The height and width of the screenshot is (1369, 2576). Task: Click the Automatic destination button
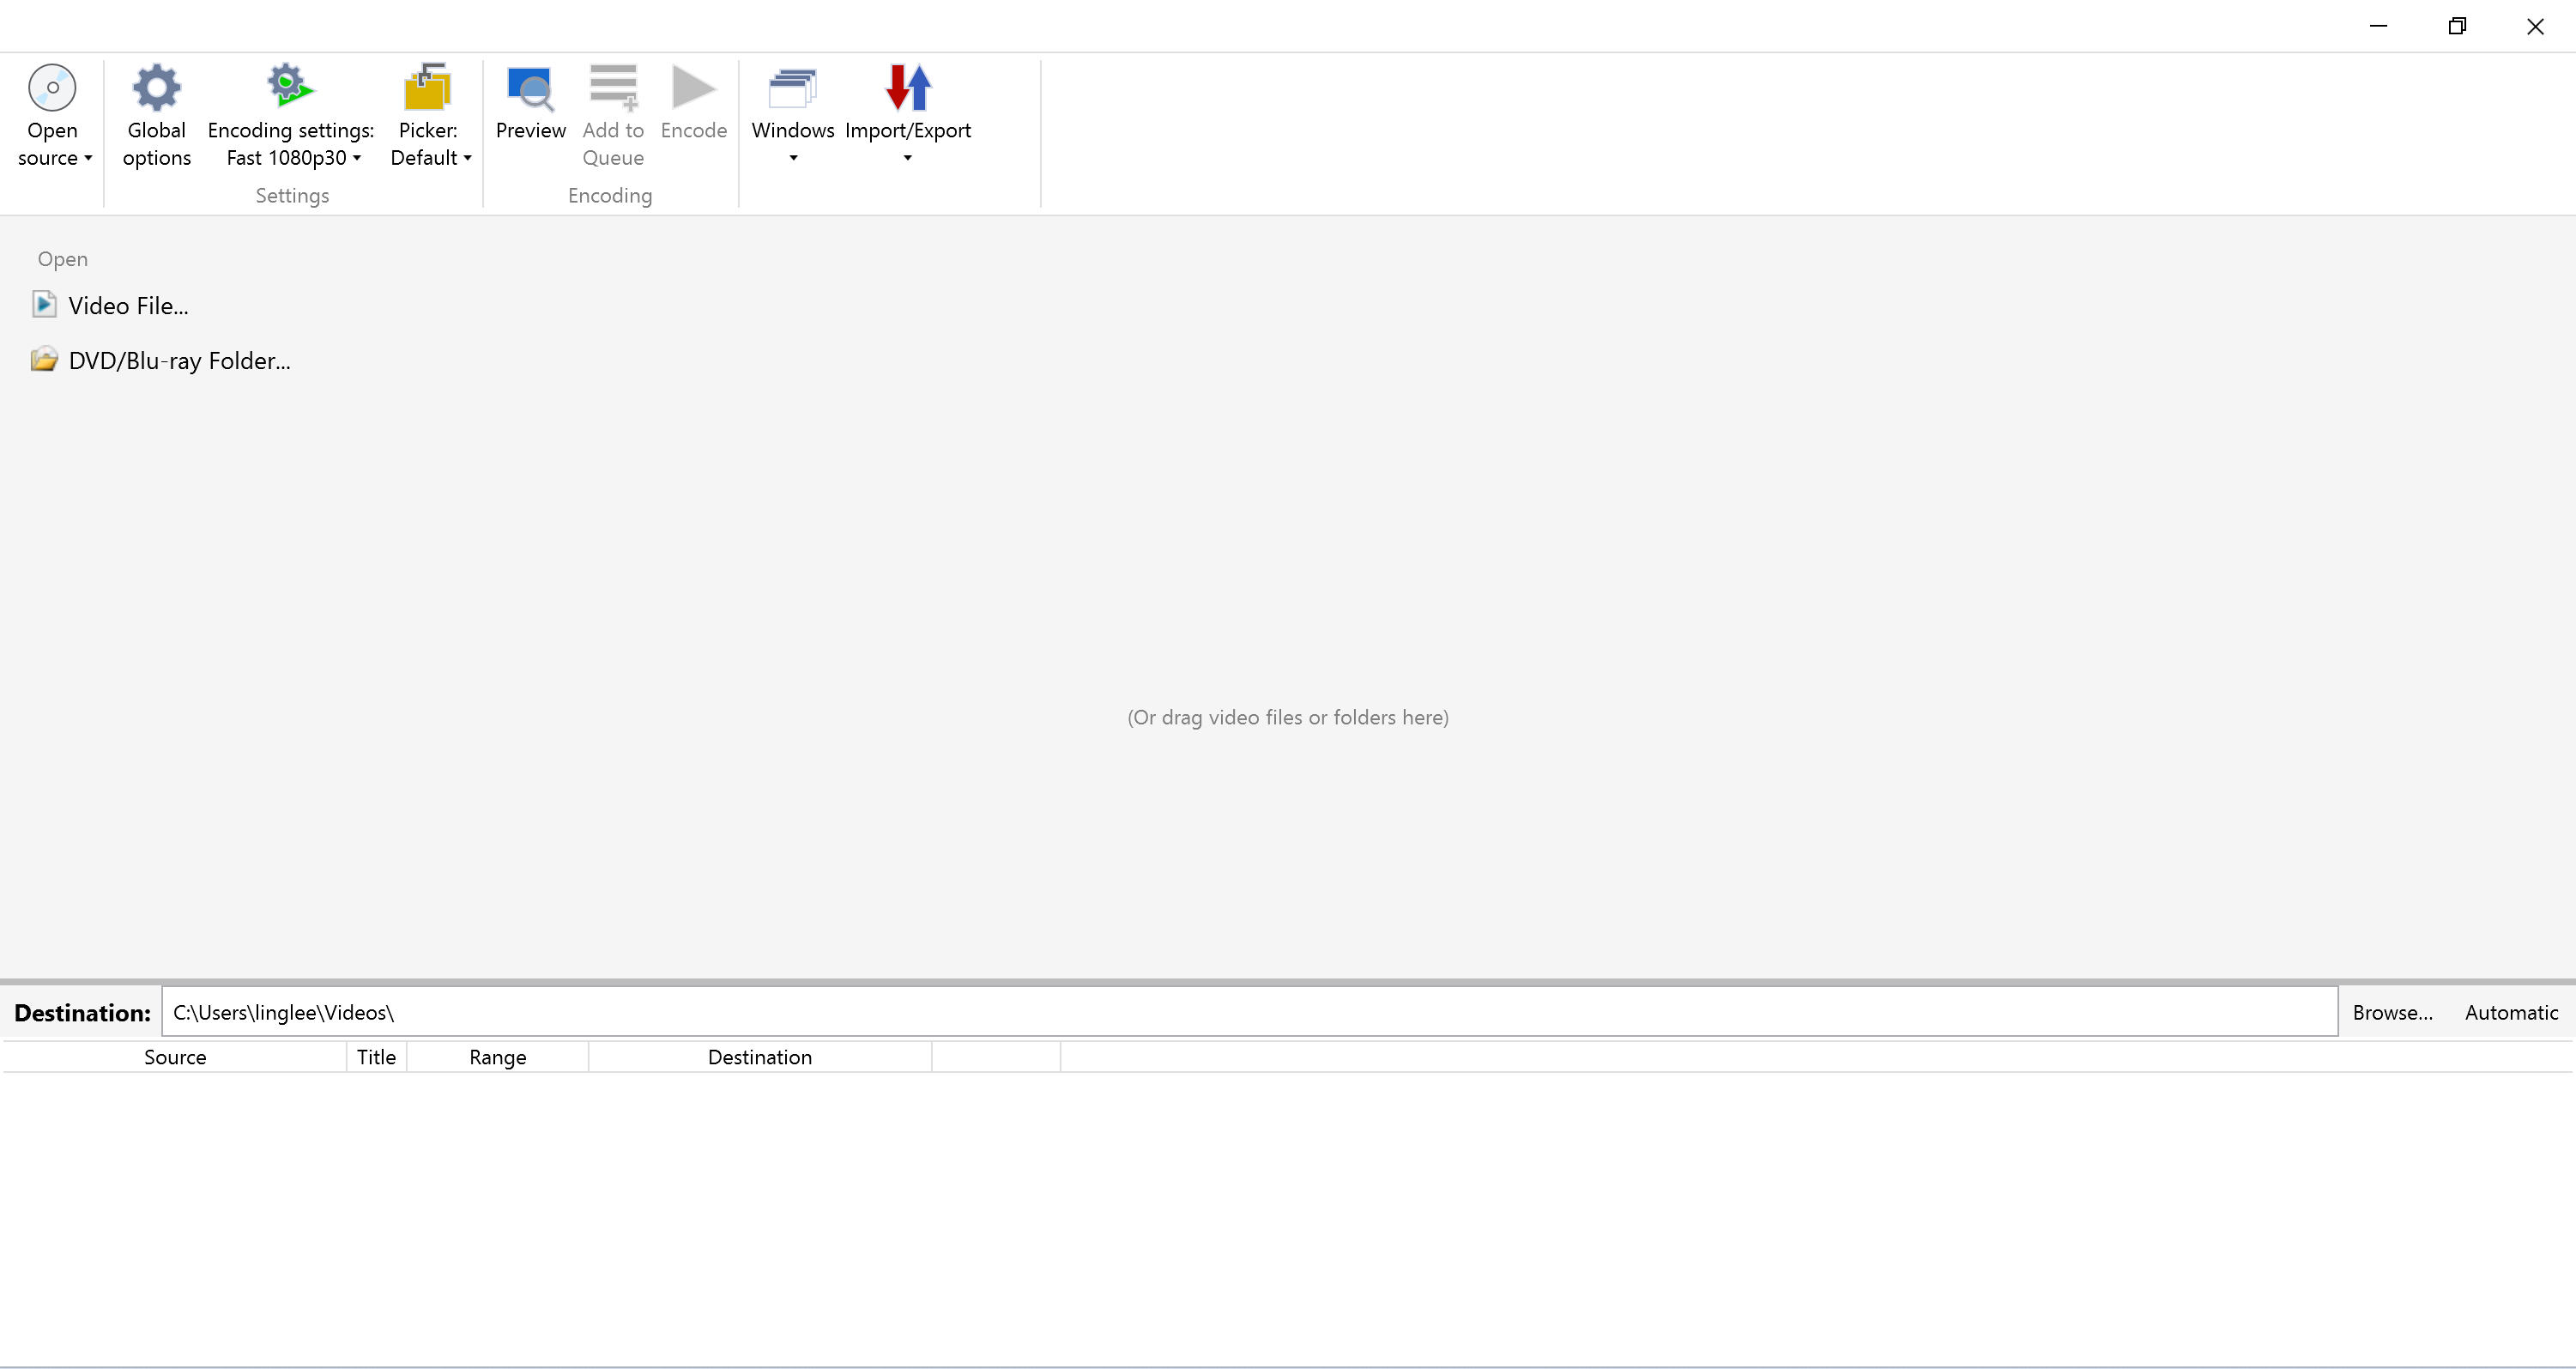click(x=2510, y=1012)
